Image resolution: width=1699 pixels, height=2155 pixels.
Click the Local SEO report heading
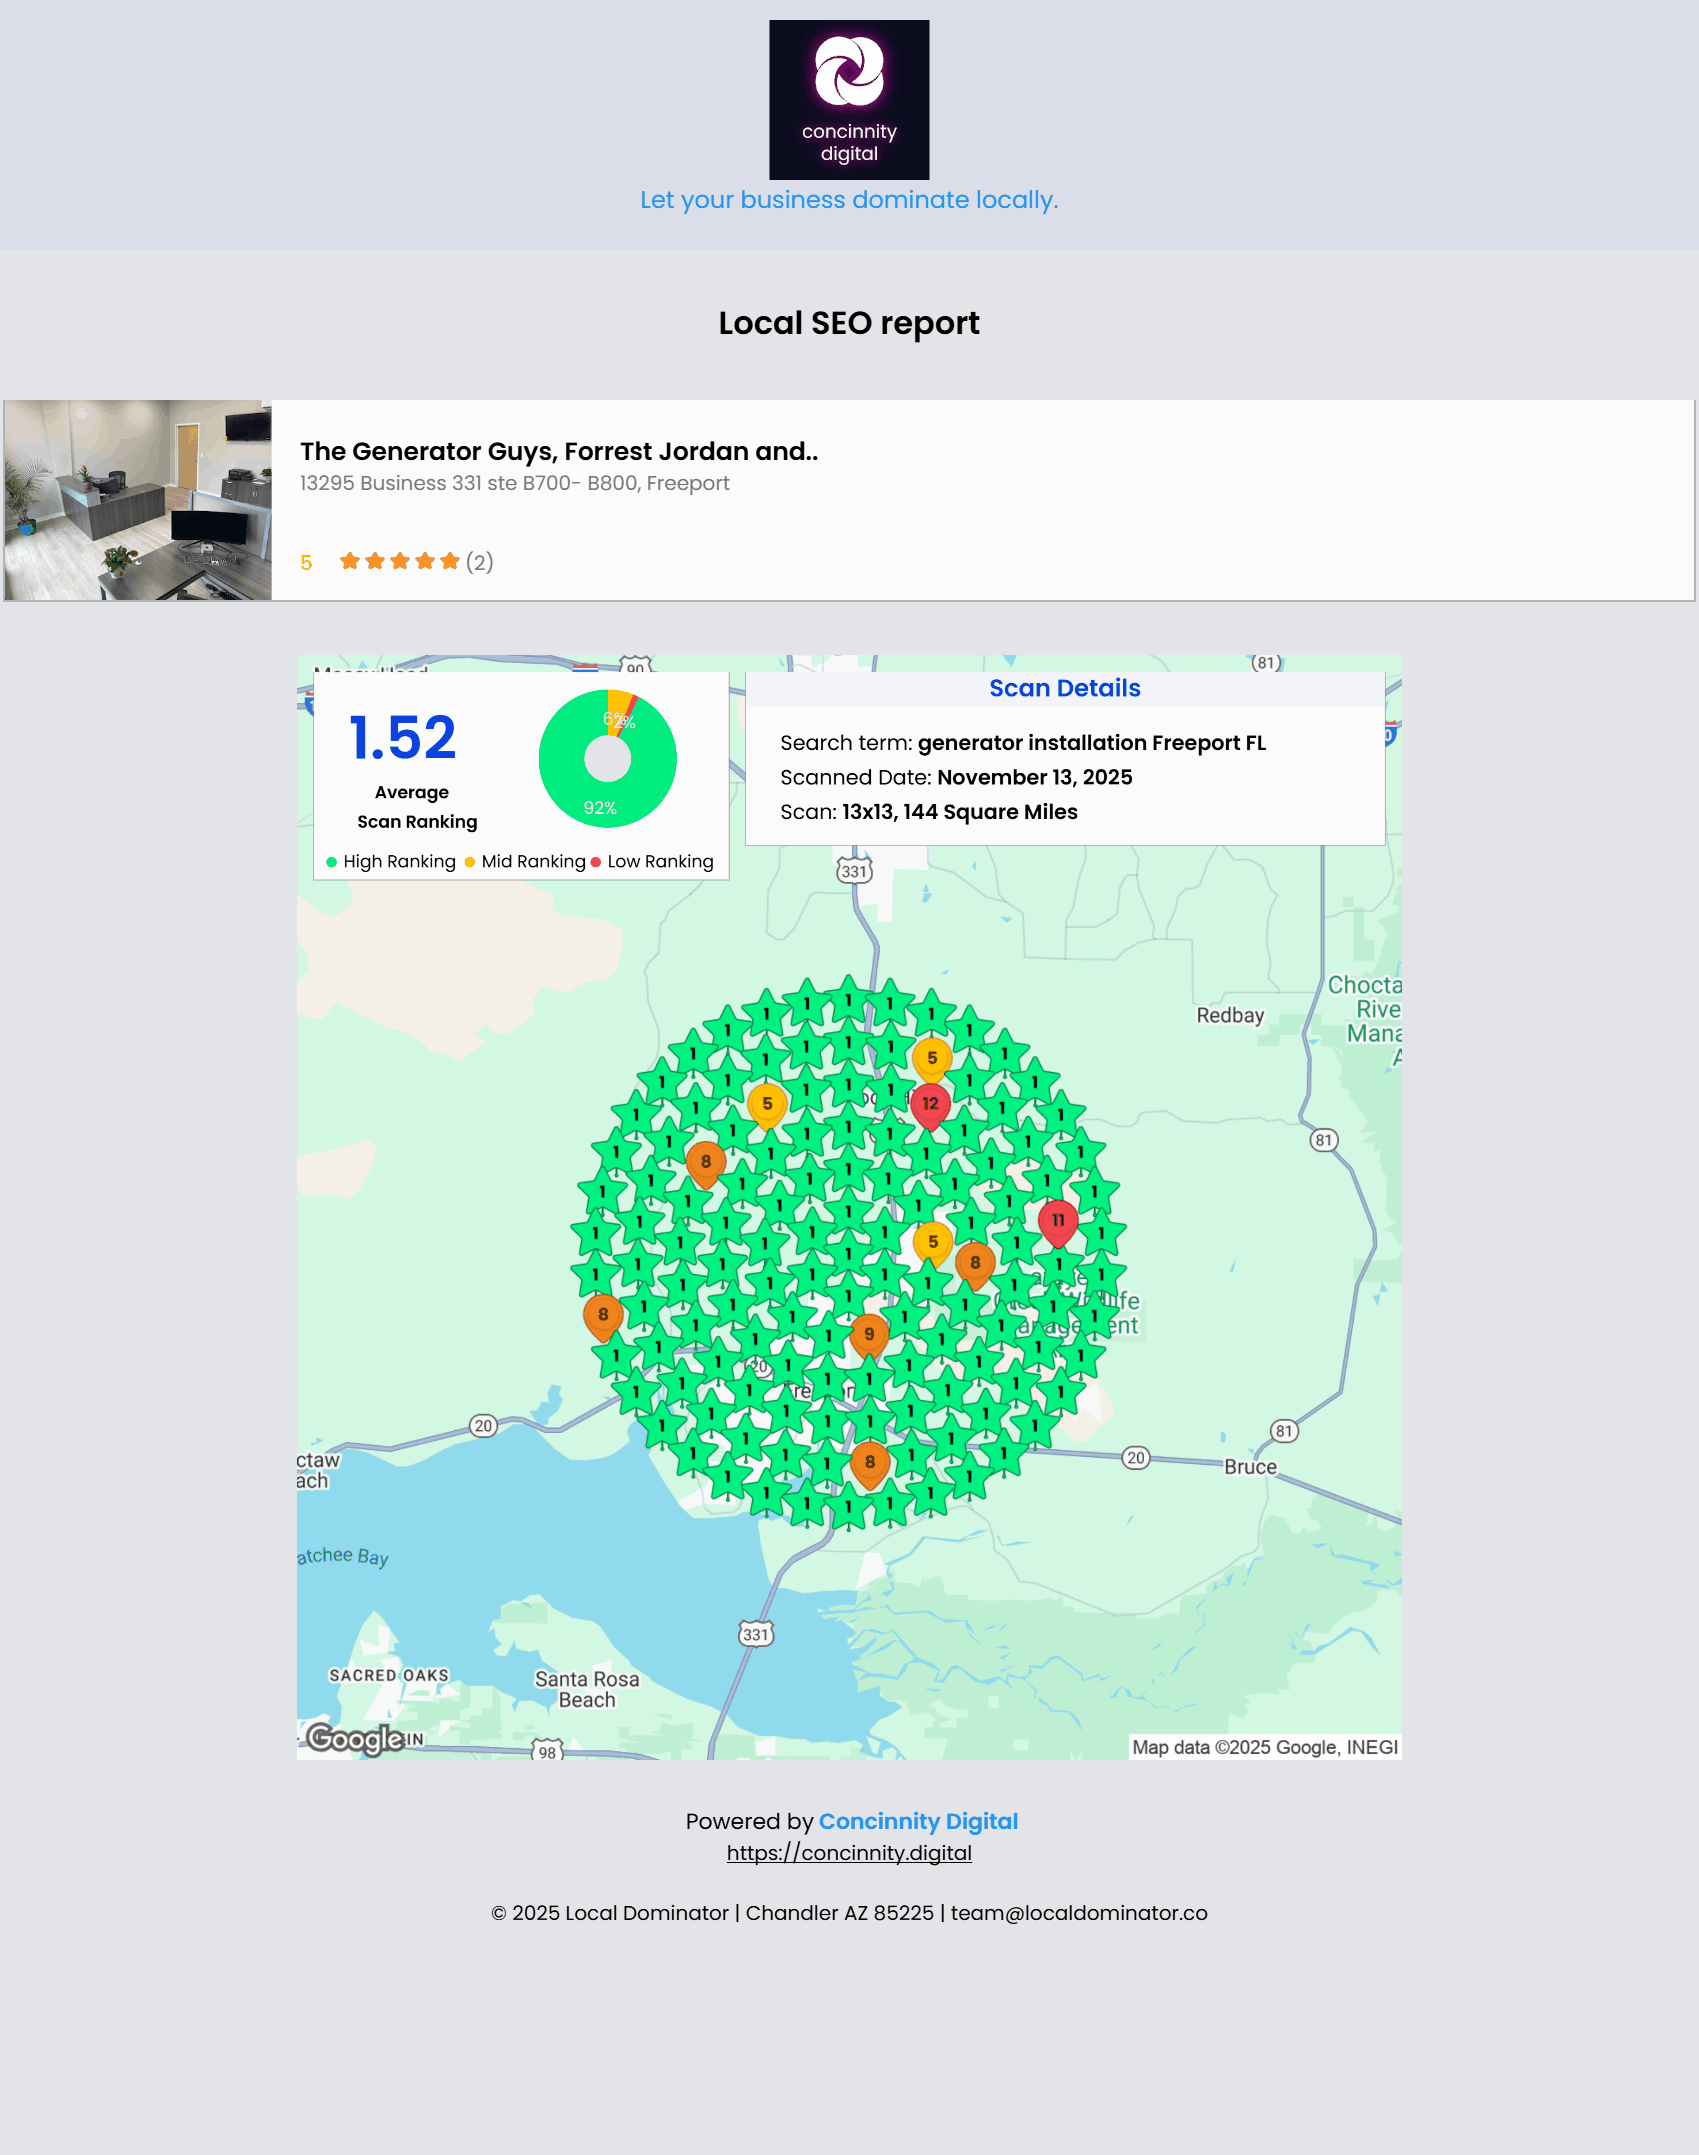click(x=849, y=323)
